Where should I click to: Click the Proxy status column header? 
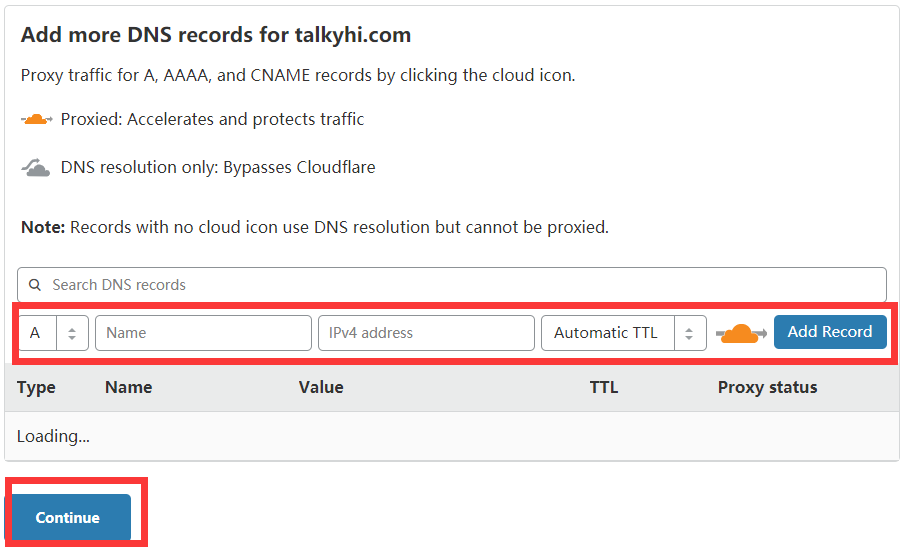767,388
